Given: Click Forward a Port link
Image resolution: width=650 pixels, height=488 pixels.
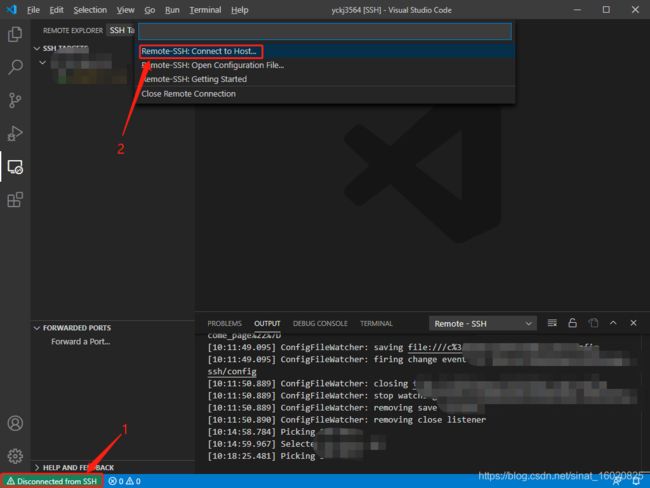Looking at the screenshot, I should click(x=81, y=342).
